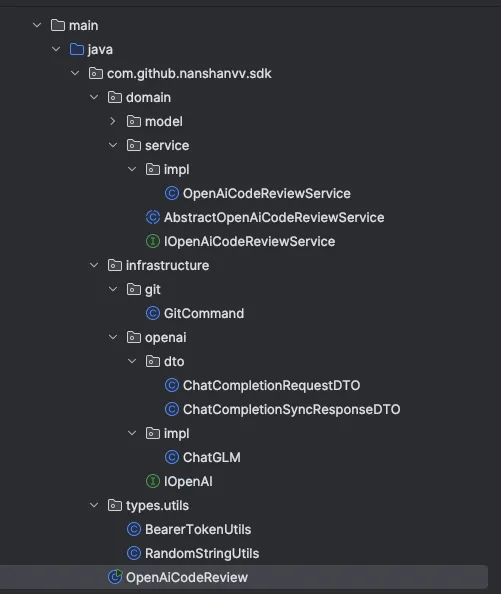Collapse the infrastructure package
501x594 pixels.
pos(94,265)
